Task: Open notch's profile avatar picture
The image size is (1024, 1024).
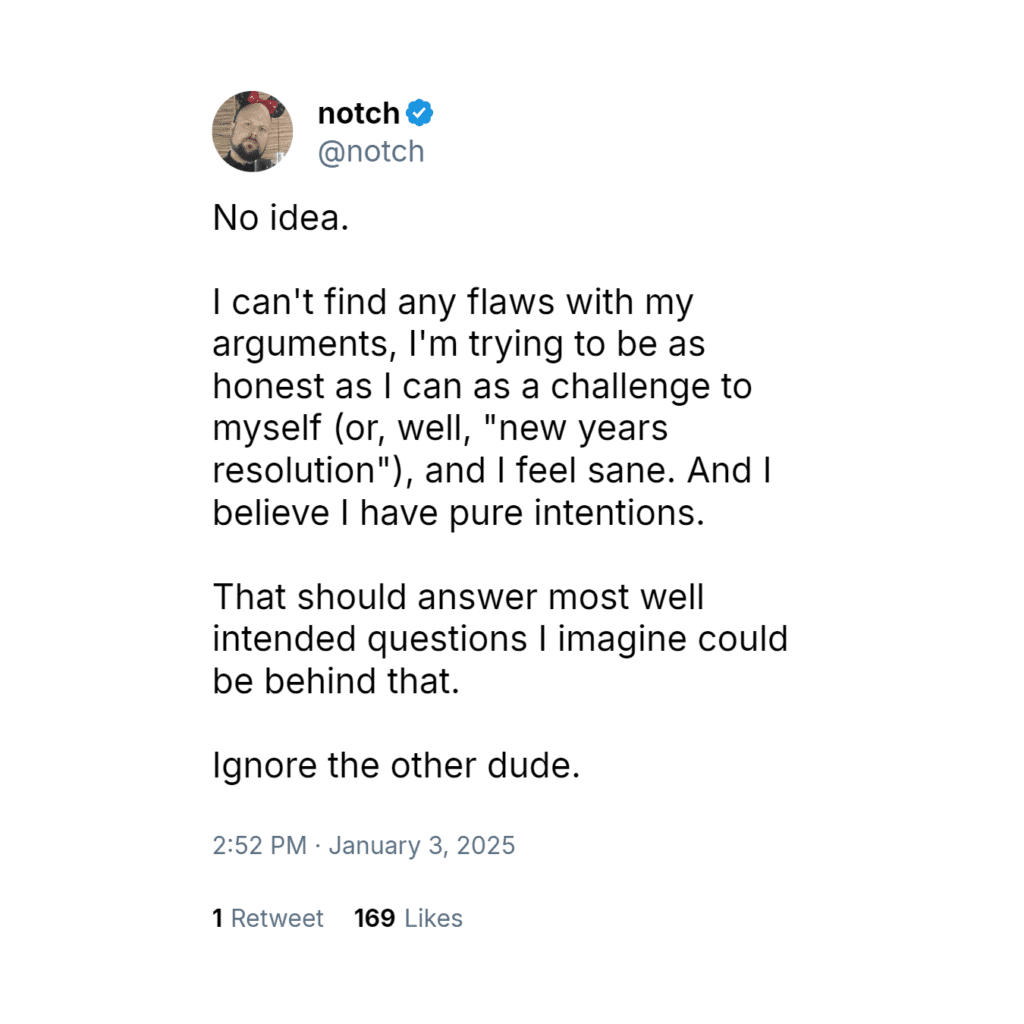Action: click(x=251, y=131)
